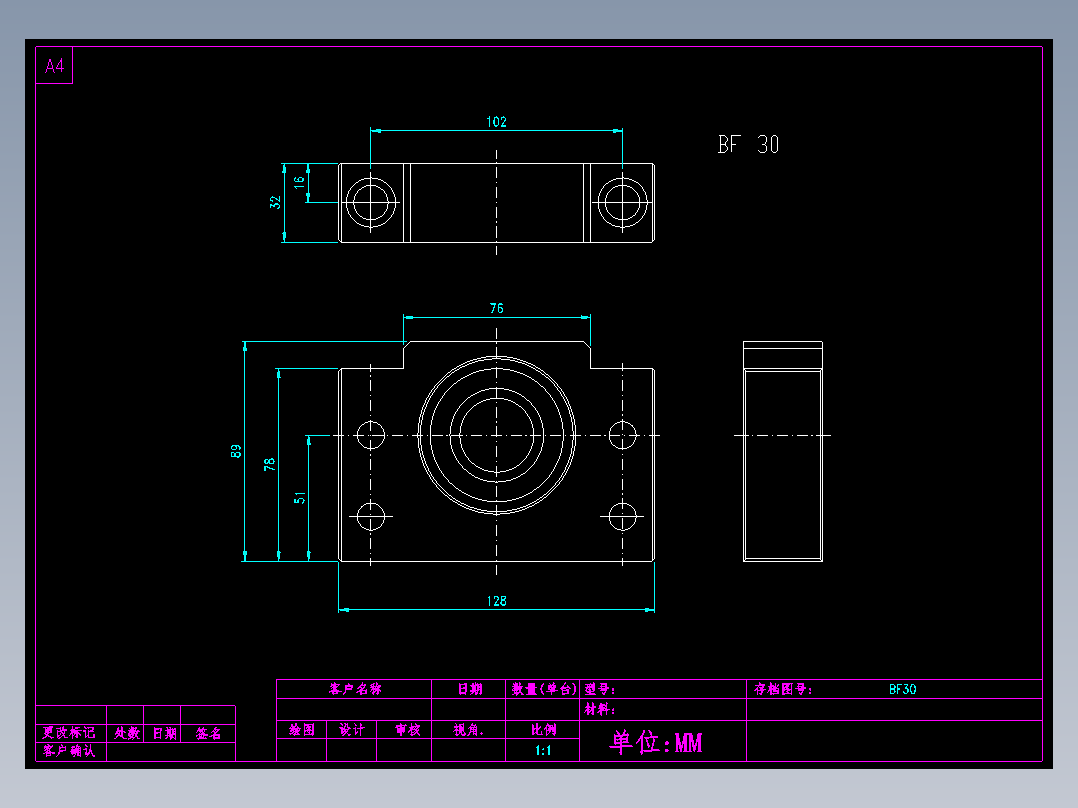Select the "签名" signature cell

tap(208, 733)
